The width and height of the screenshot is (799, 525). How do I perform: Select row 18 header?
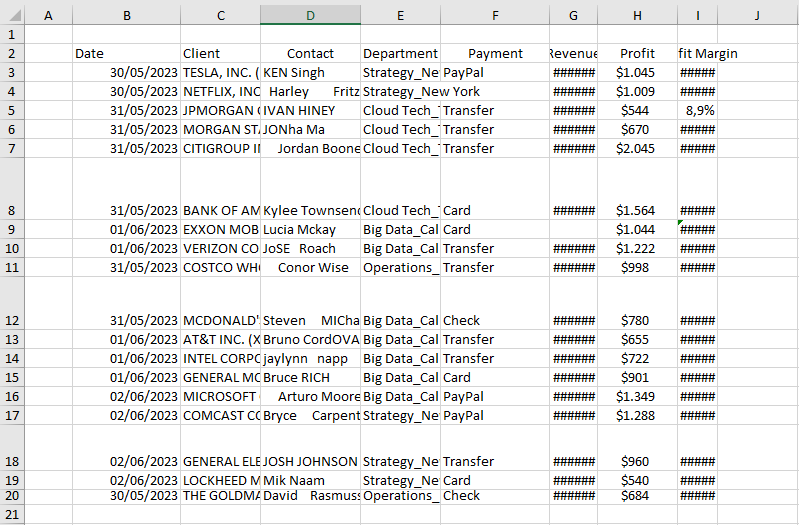coord(12,448)
